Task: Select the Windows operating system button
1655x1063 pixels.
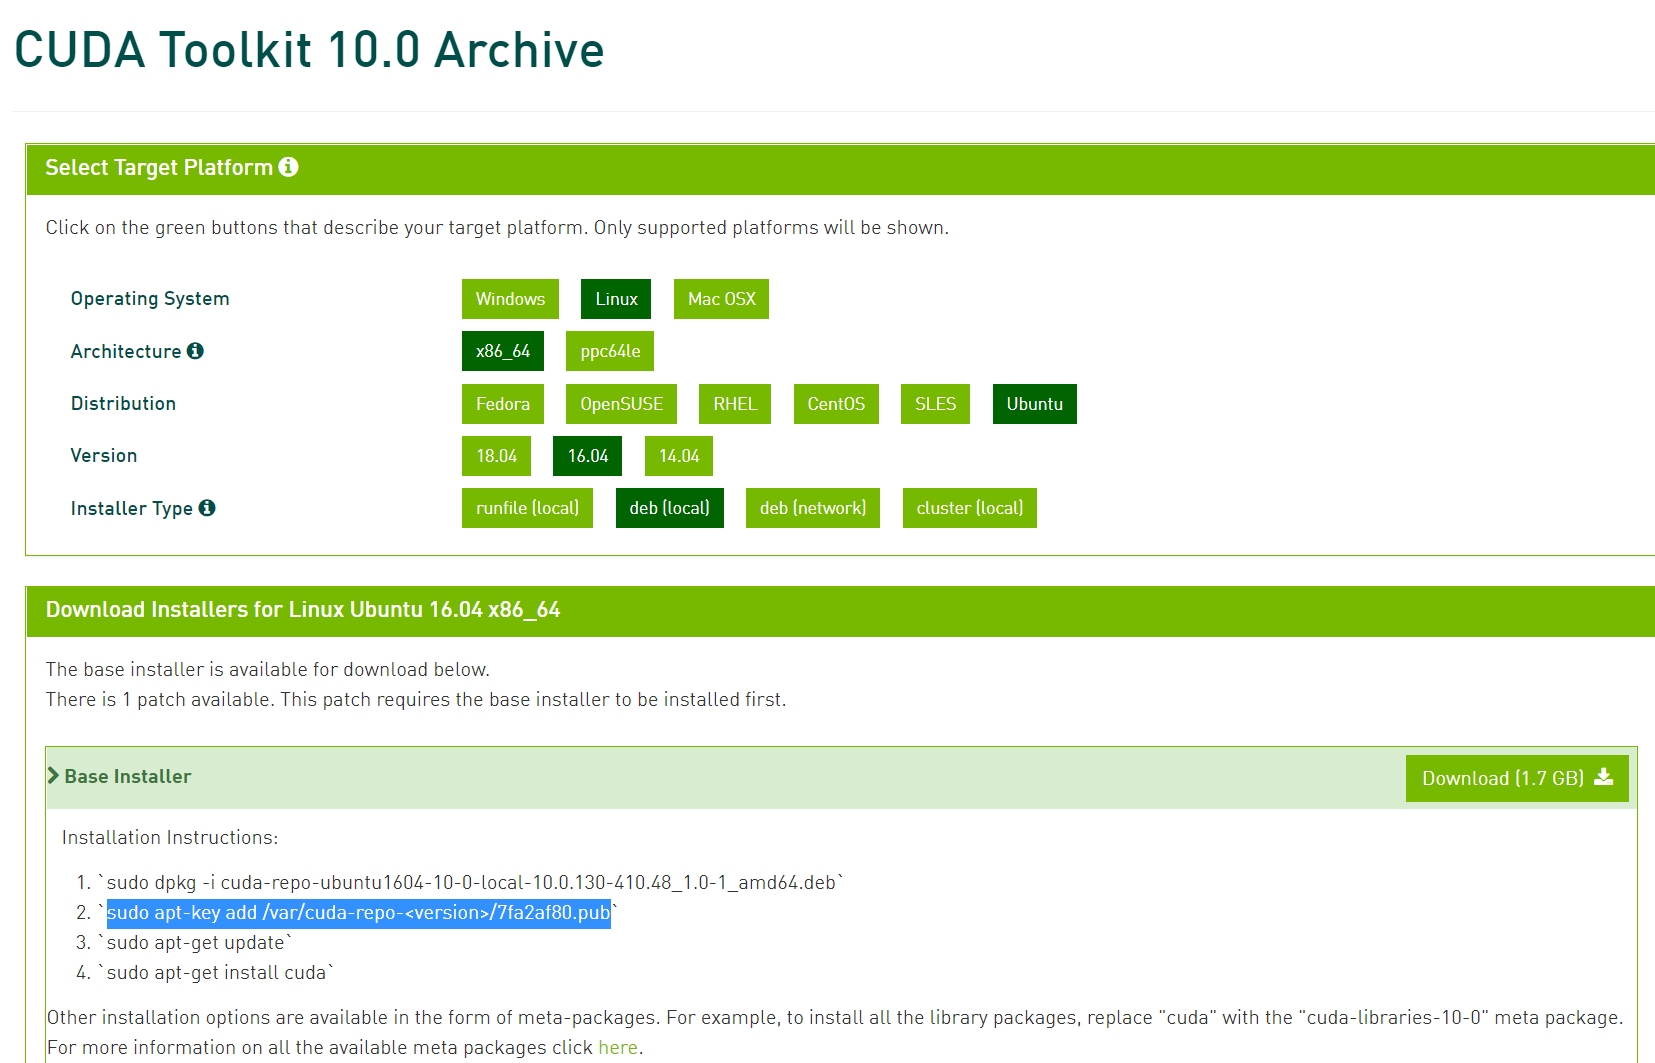Action: (510, 299)
